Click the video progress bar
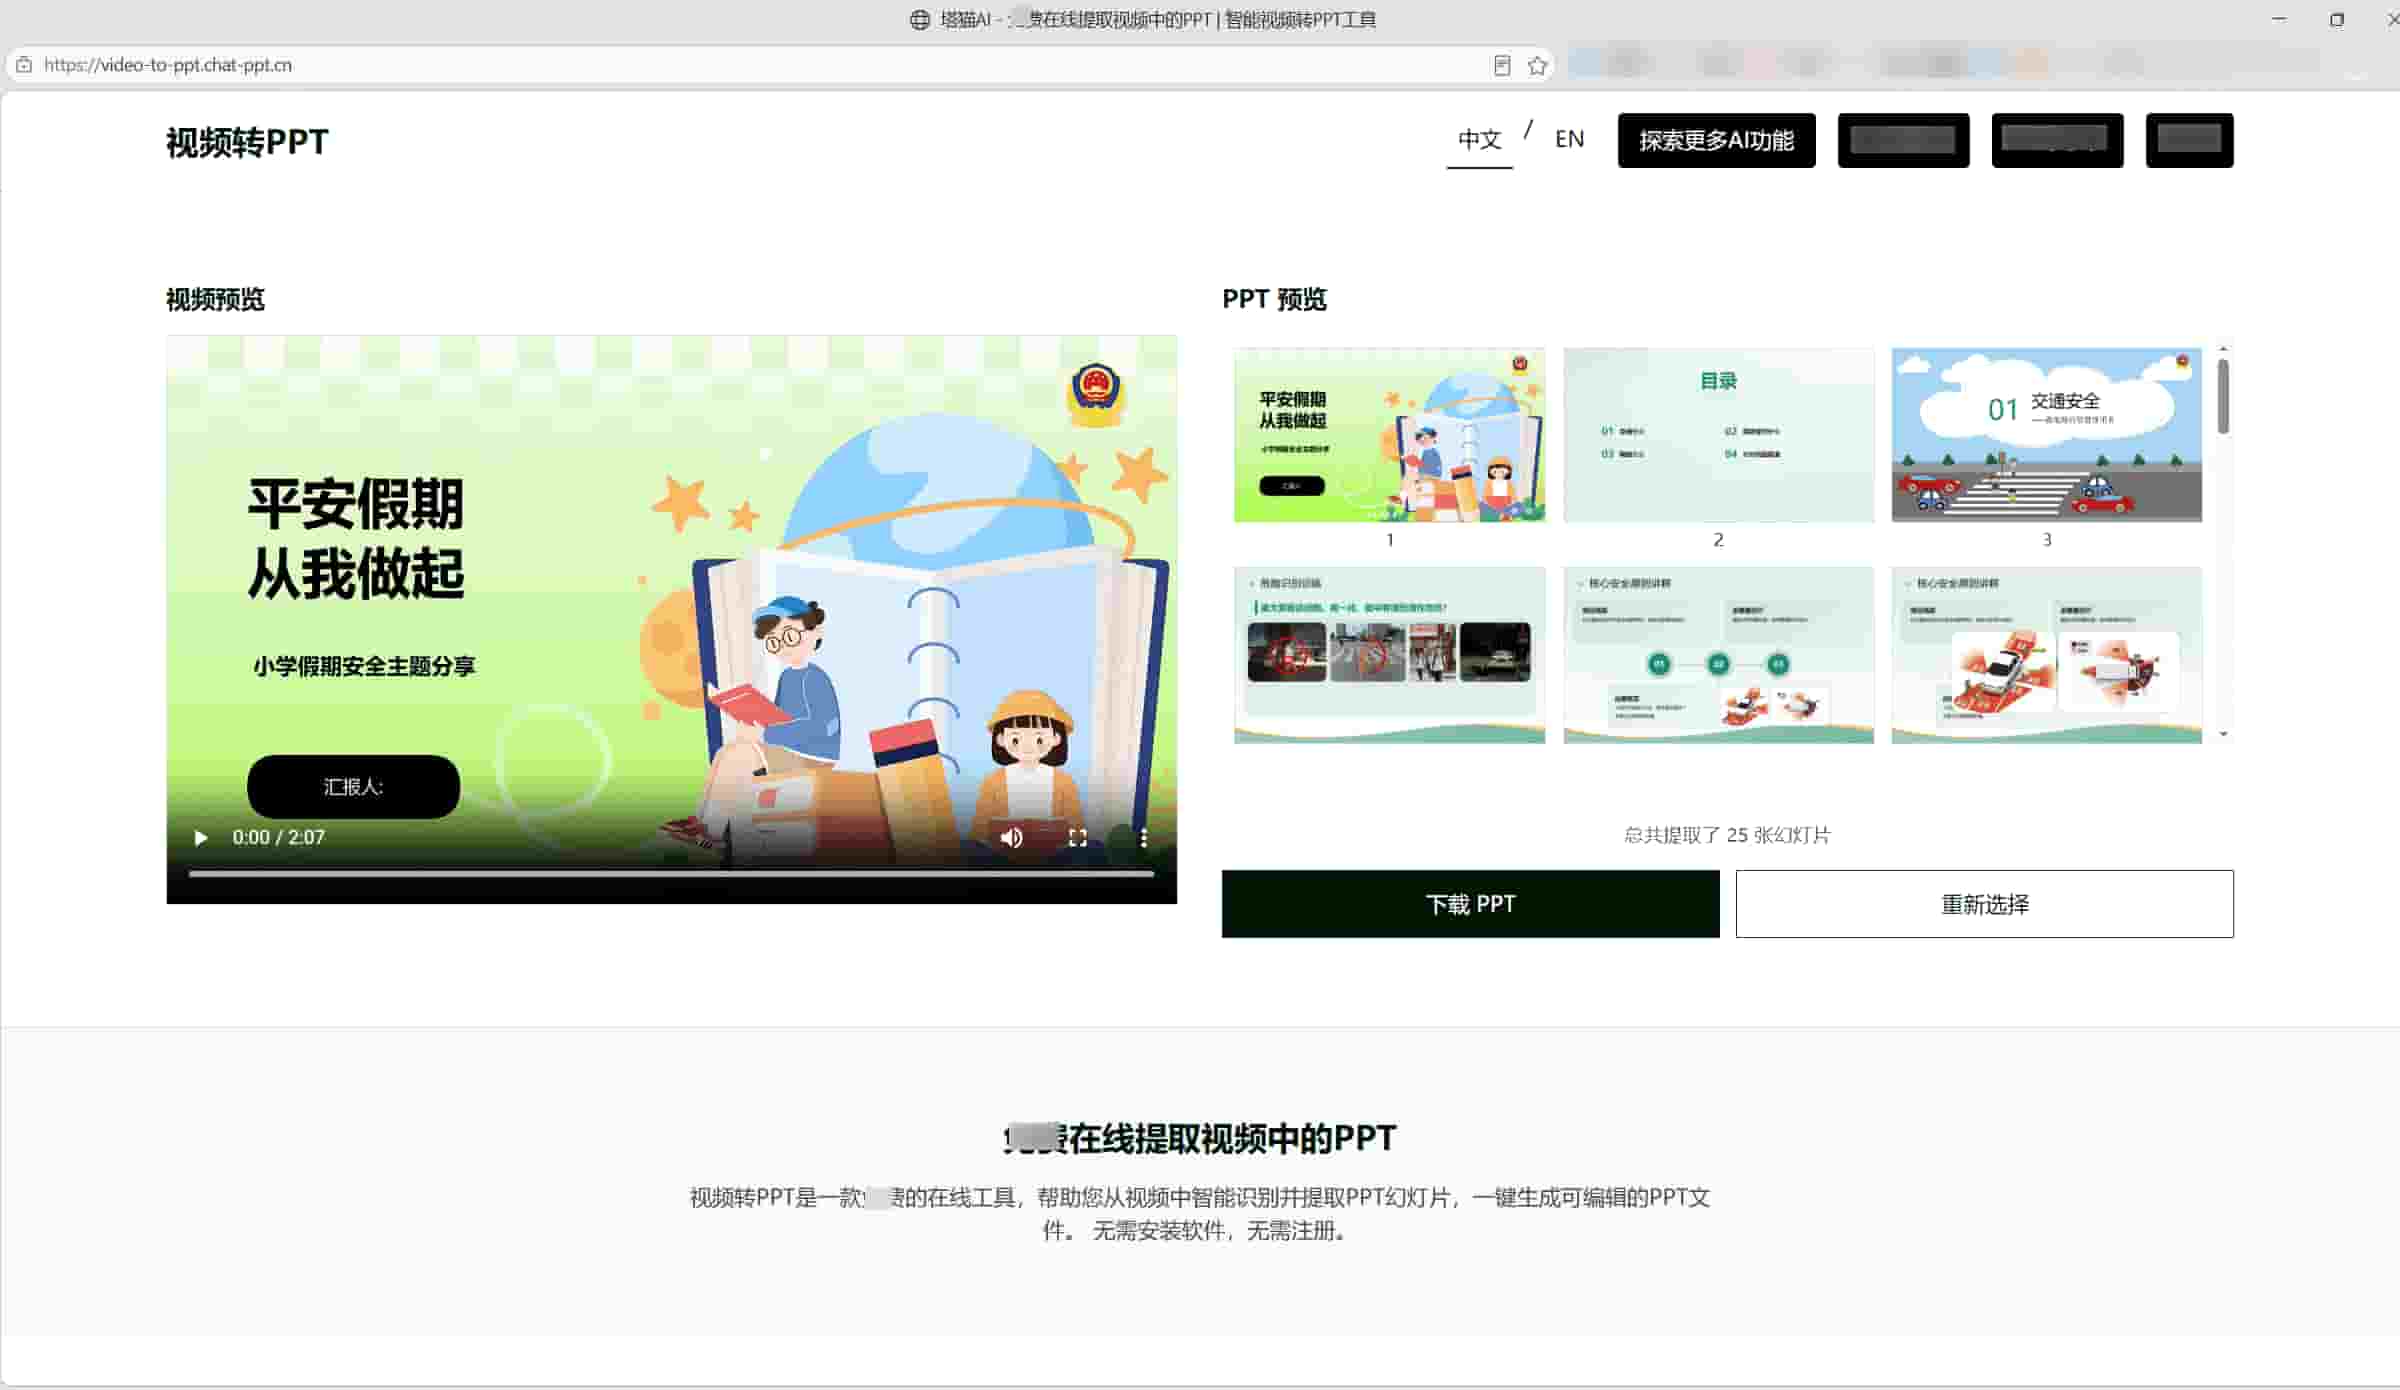The height and width of the screenshot is (1390, 2400). click(671, 874)
